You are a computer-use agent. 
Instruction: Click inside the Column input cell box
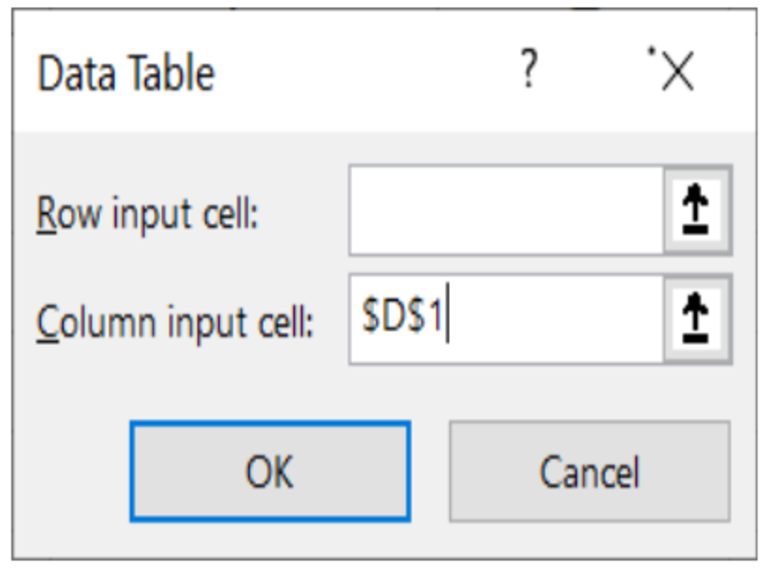pyautogui.click(x=505, y=320)
